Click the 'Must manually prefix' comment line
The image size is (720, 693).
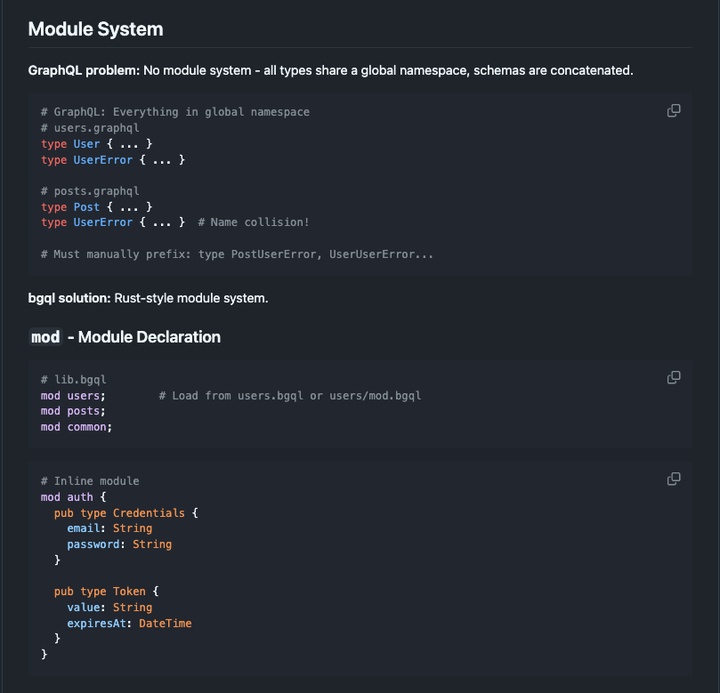tap(237, 254)
